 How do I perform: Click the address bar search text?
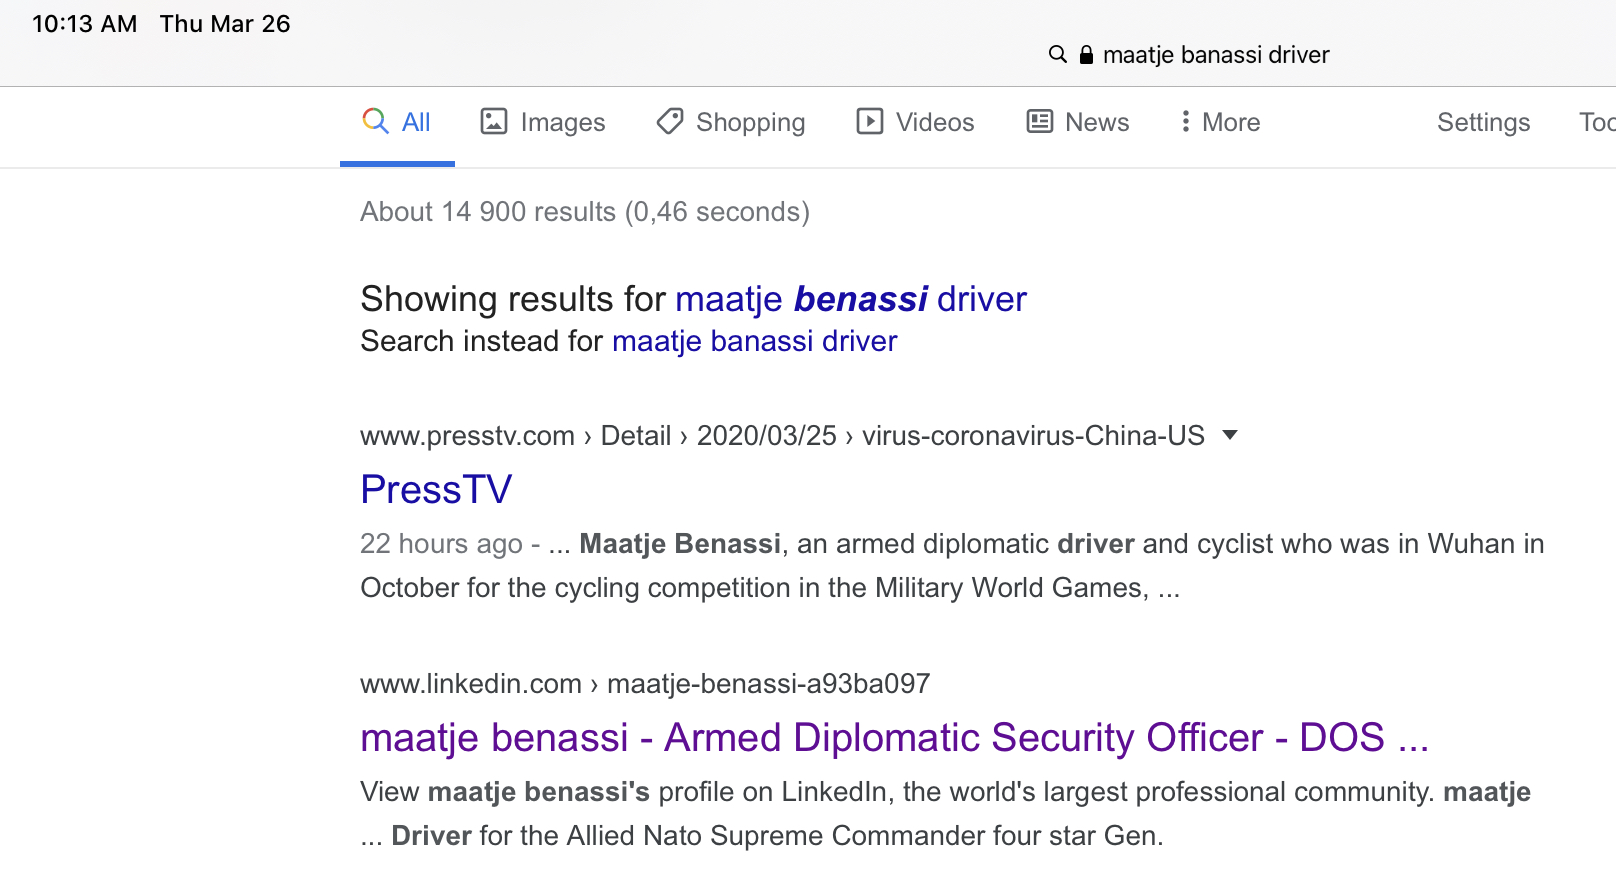1216,55
